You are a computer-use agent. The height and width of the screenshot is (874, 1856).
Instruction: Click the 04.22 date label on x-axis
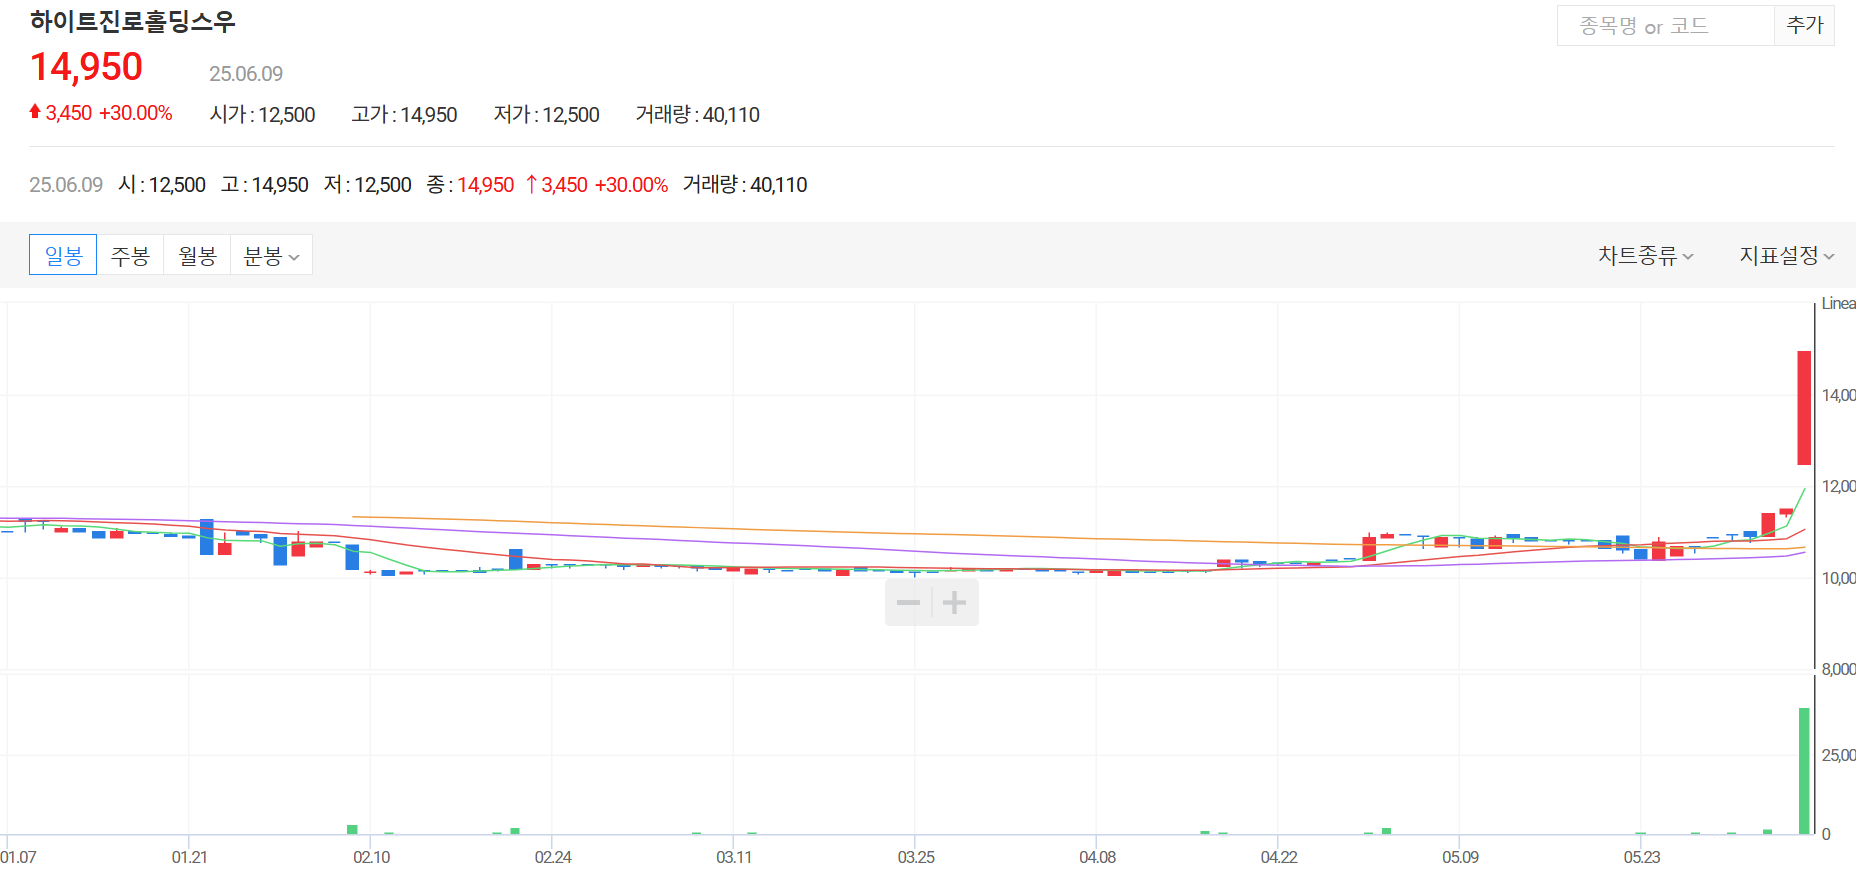1279,857
